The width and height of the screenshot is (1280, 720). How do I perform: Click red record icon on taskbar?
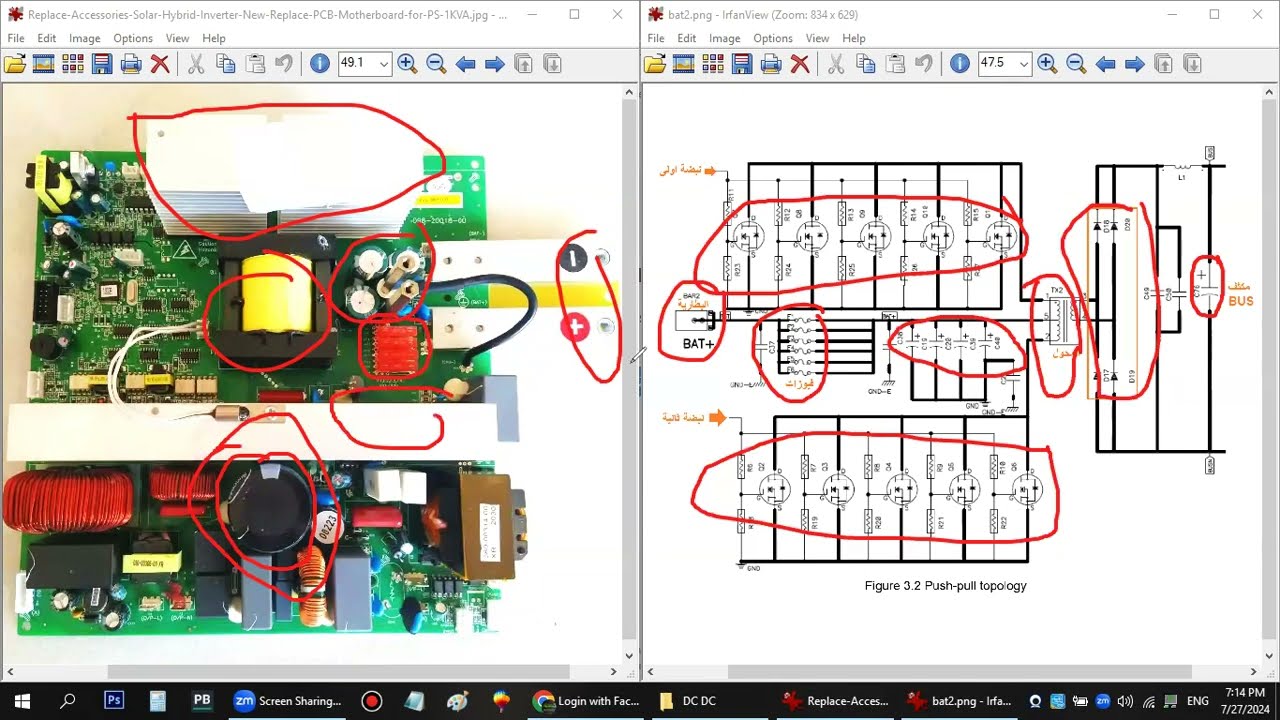click(x=372, y=701)
